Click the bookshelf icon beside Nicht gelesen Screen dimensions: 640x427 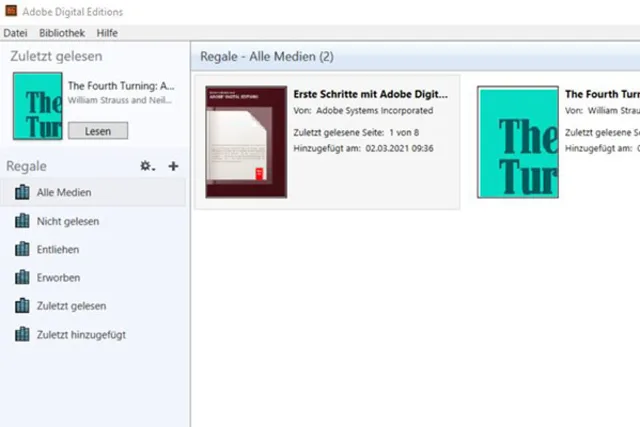click(22, 221)
